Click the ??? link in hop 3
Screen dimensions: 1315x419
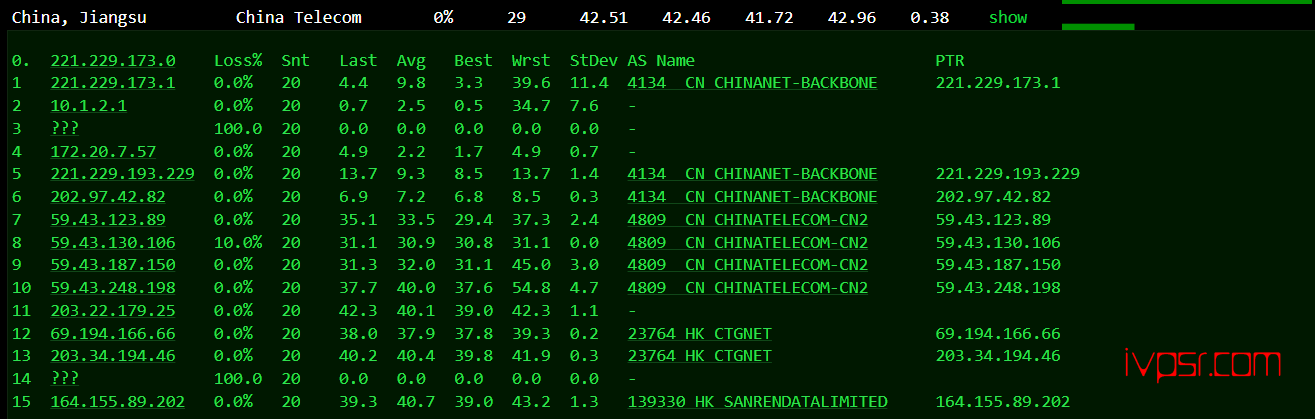[x=65, y=129]
